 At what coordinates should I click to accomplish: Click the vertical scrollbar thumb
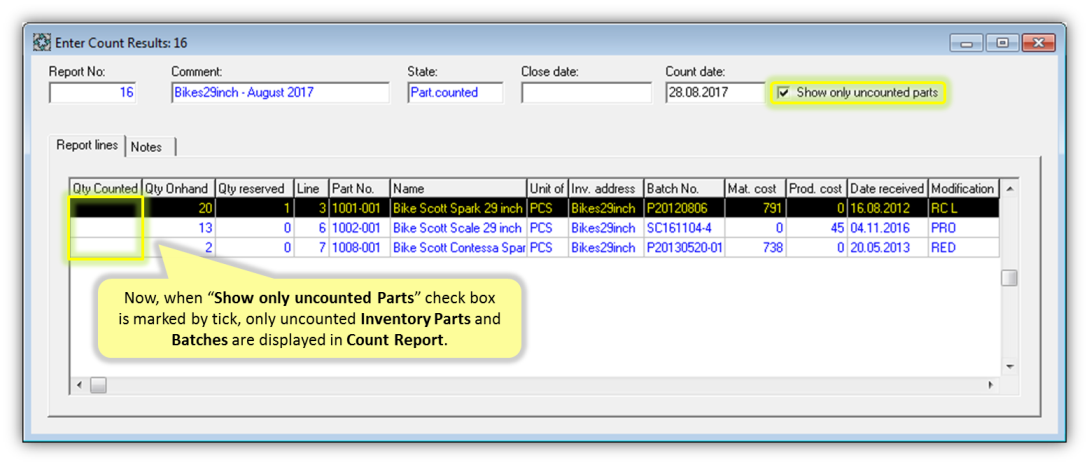(1009, 278)
